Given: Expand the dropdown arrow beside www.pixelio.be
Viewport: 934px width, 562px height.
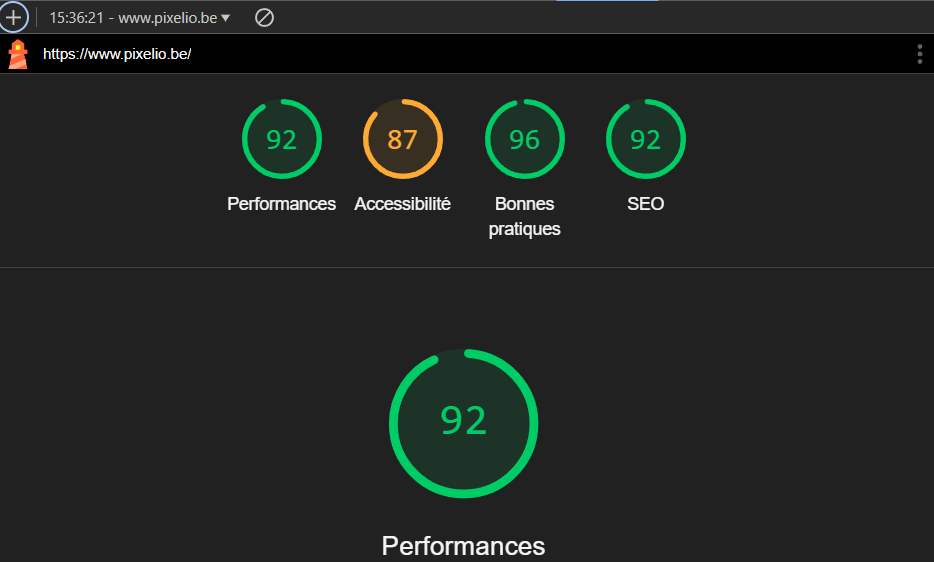Looking at the screenshot, I should coord(226,18).
